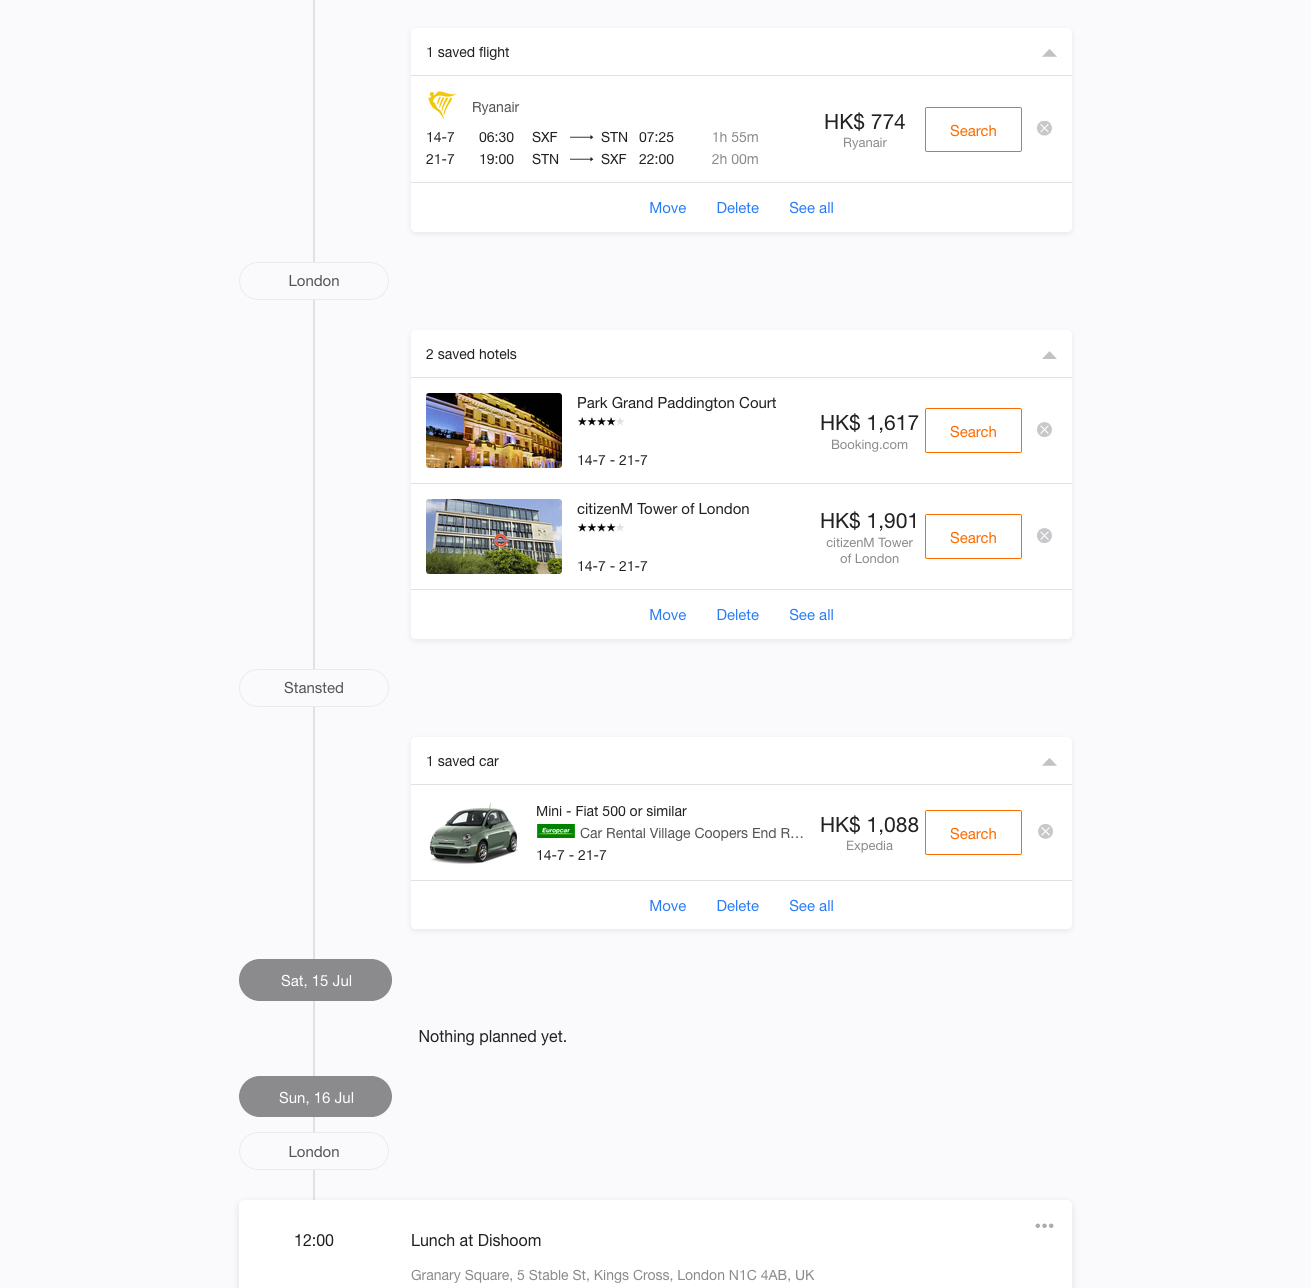Viewport: 1311px width, 1288px height.
Task: Click the Europcar logo icon
Action: [555, 831]
